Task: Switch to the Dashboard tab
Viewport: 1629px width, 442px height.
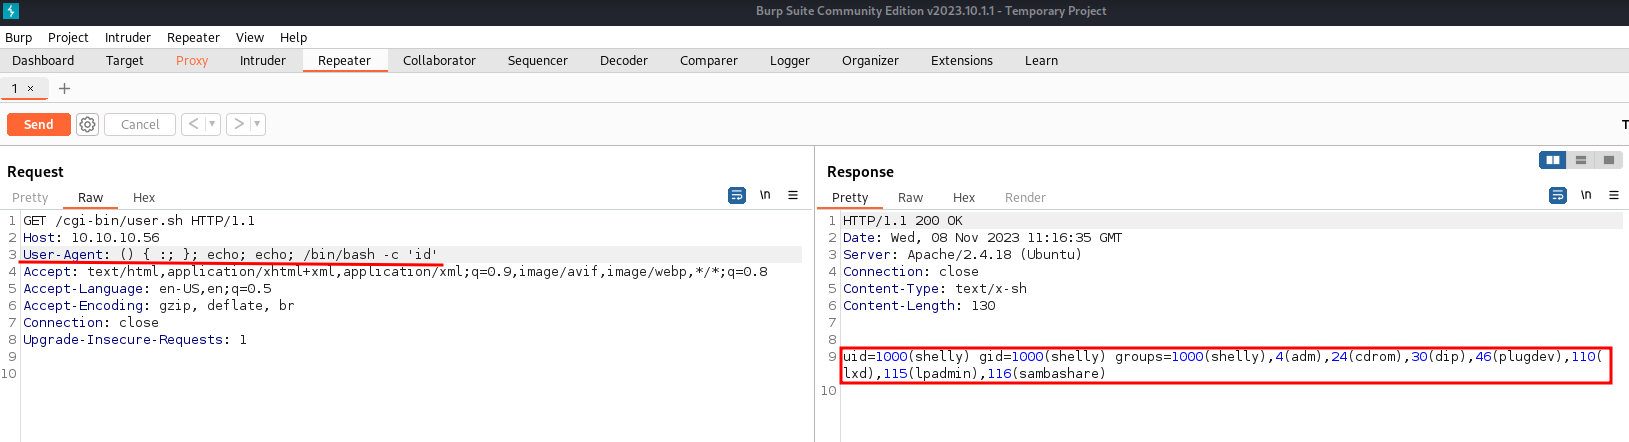Action: click(43, 60)
